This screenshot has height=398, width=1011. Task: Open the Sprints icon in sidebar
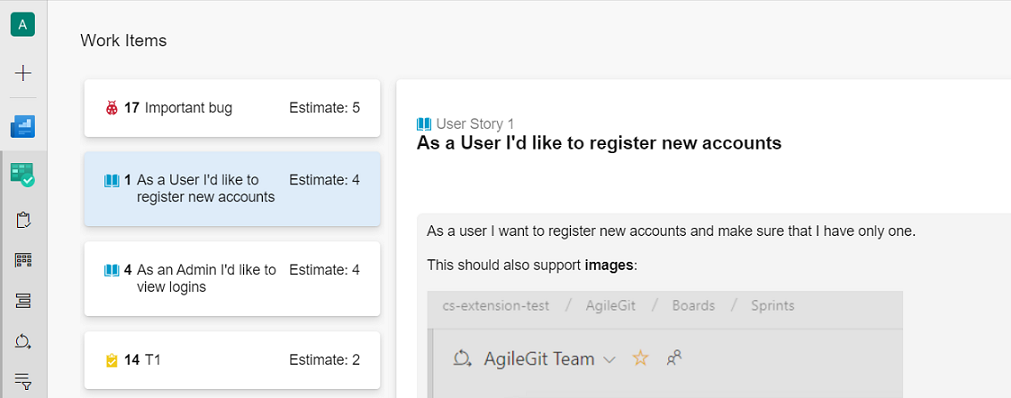(23, 341)
